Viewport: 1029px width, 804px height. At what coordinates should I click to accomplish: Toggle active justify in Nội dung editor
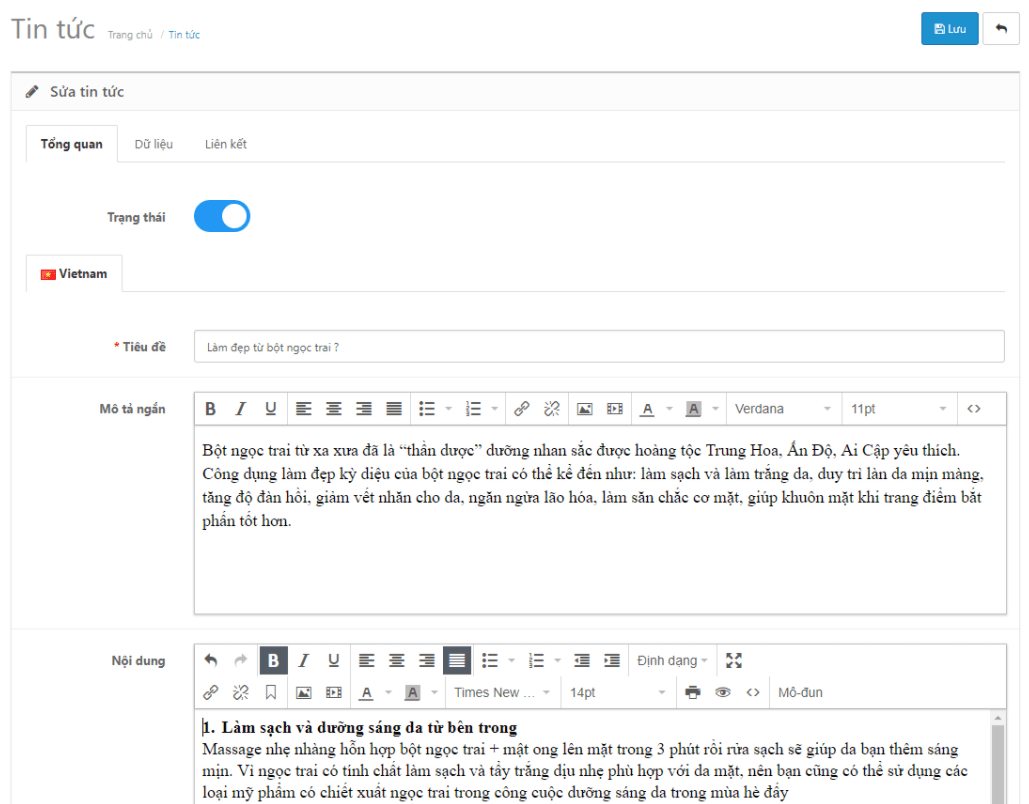click(457, 660)
